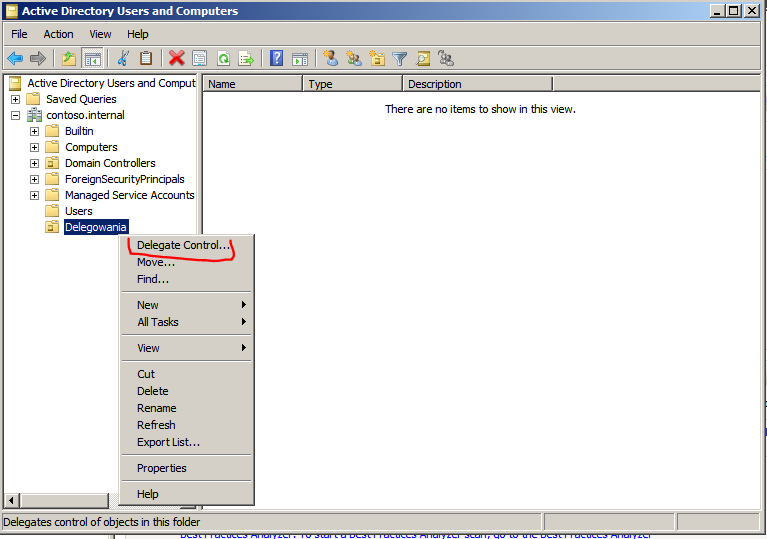This screenshot has width=767, height=539.
Task: Select Delete from context menu
Action: 187,391
